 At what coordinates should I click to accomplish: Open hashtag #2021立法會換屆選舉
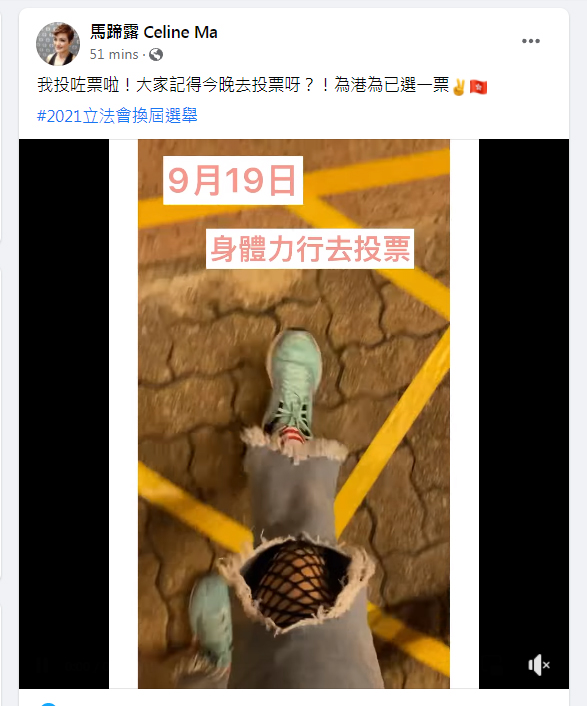(x=117, y=116)
